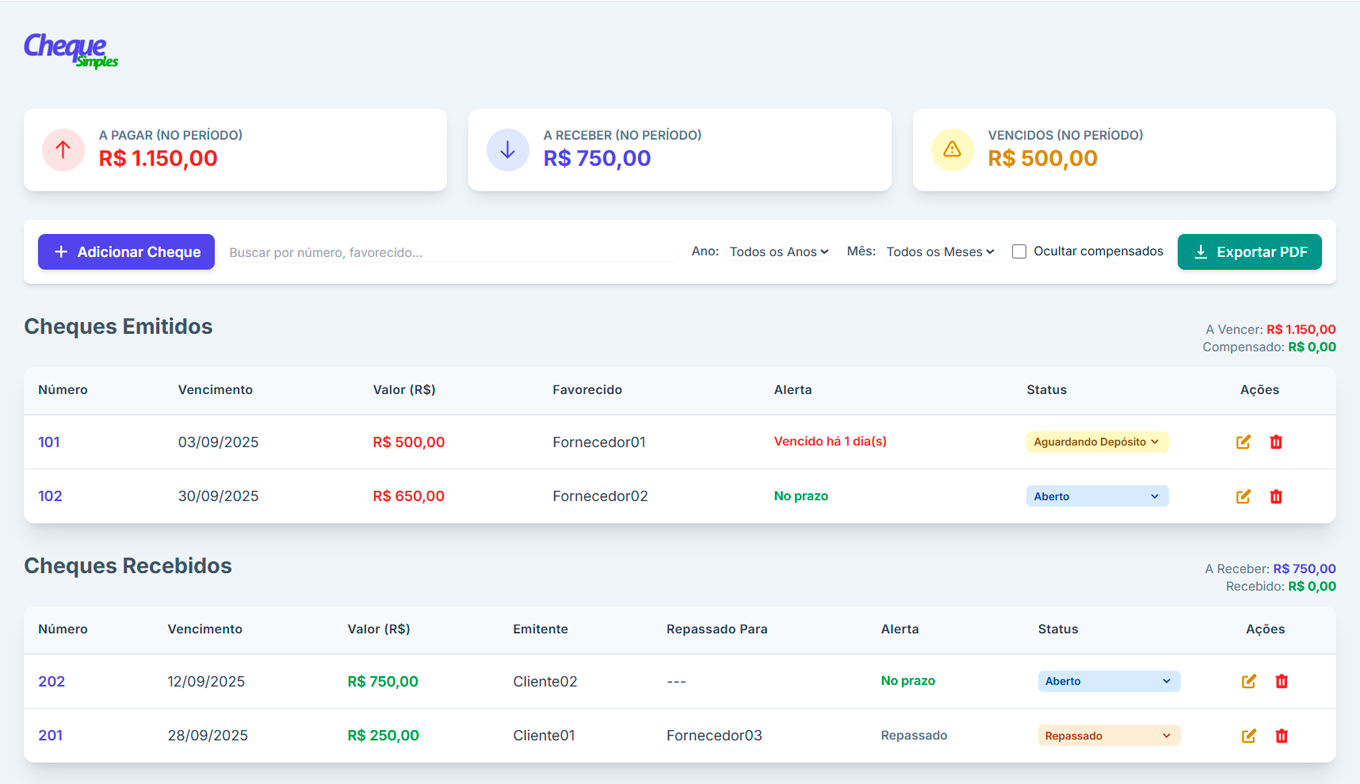Screen dimensions: 1360x784
Task: Delete cheque 101 using trash icon
Action: click(x=1276, y=442)
